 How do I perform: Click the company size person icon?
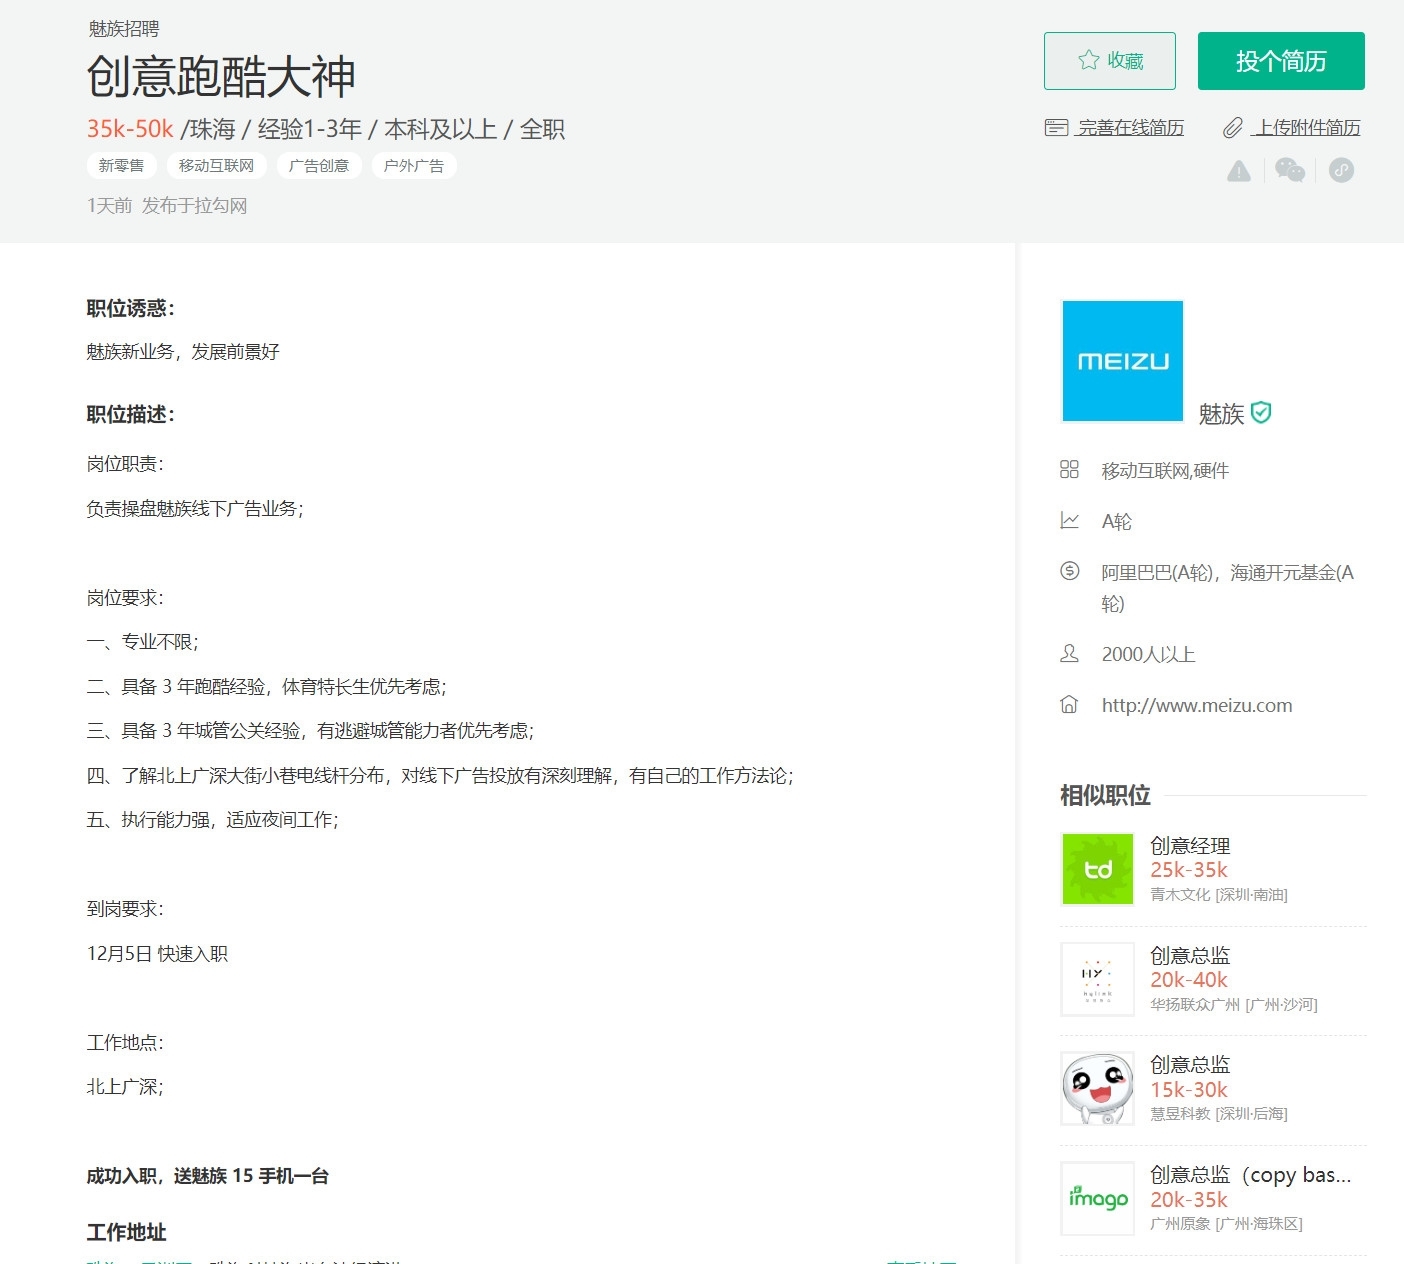1070,654
